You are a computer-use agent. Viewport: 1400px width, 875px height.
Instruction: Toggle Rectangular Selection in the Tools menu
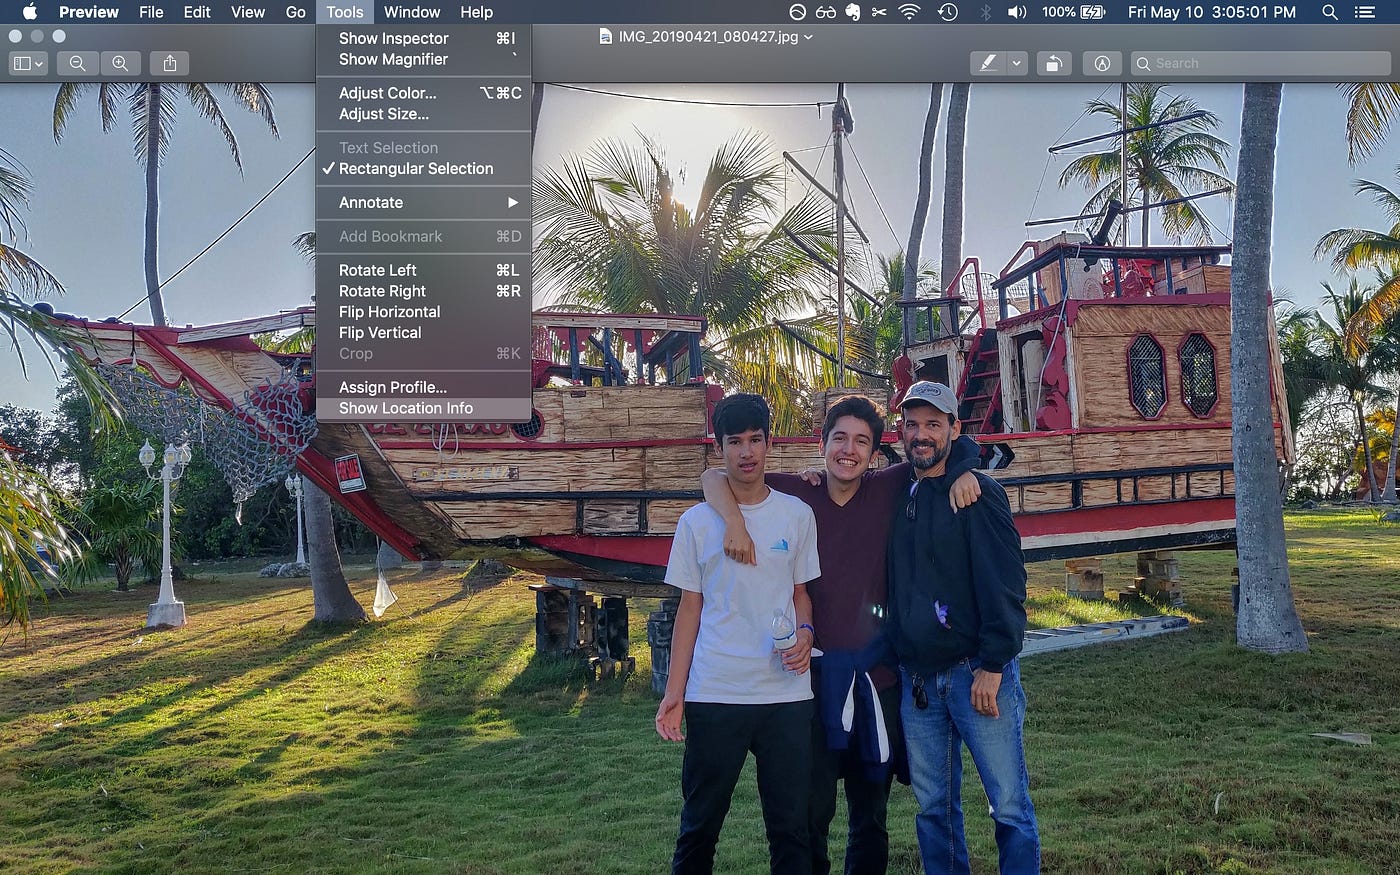coord(417,168)
